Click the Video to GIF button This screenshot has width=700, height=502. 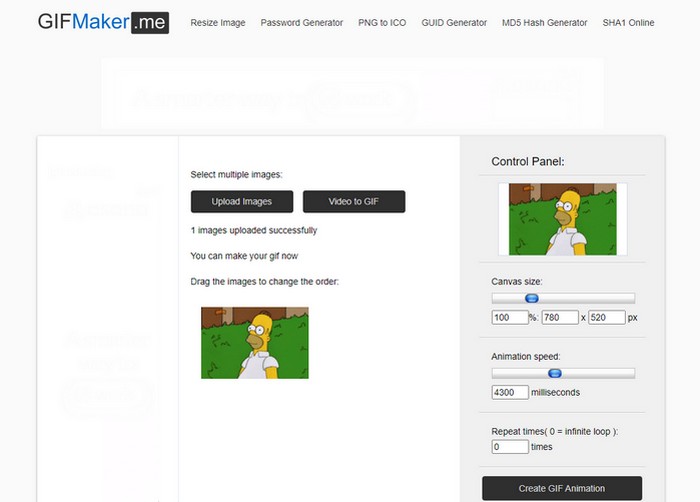[354, 201]
